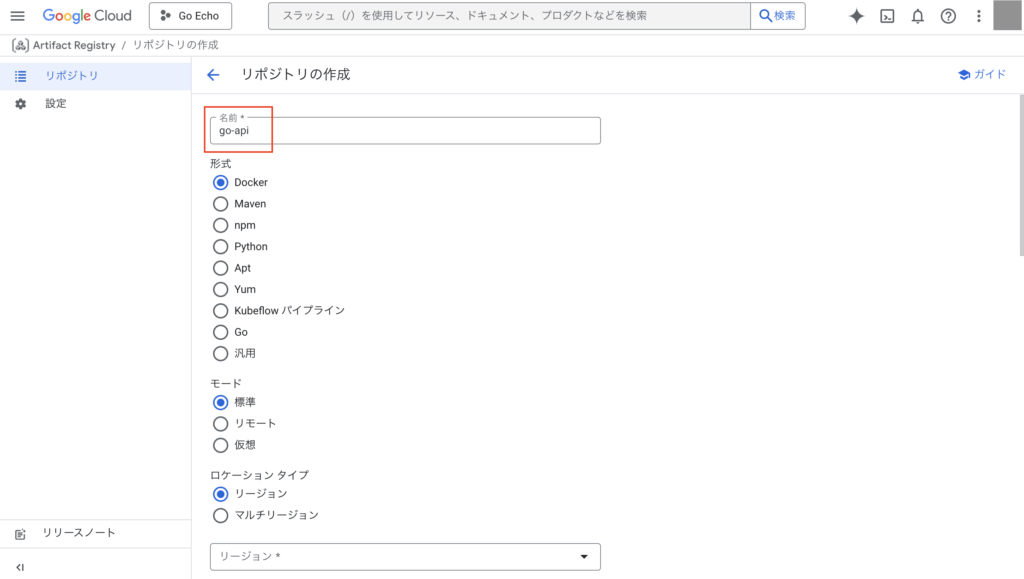
Task: Collapse the sidebar with the bottom-left arrow
Action: click(x=20, y=567)
